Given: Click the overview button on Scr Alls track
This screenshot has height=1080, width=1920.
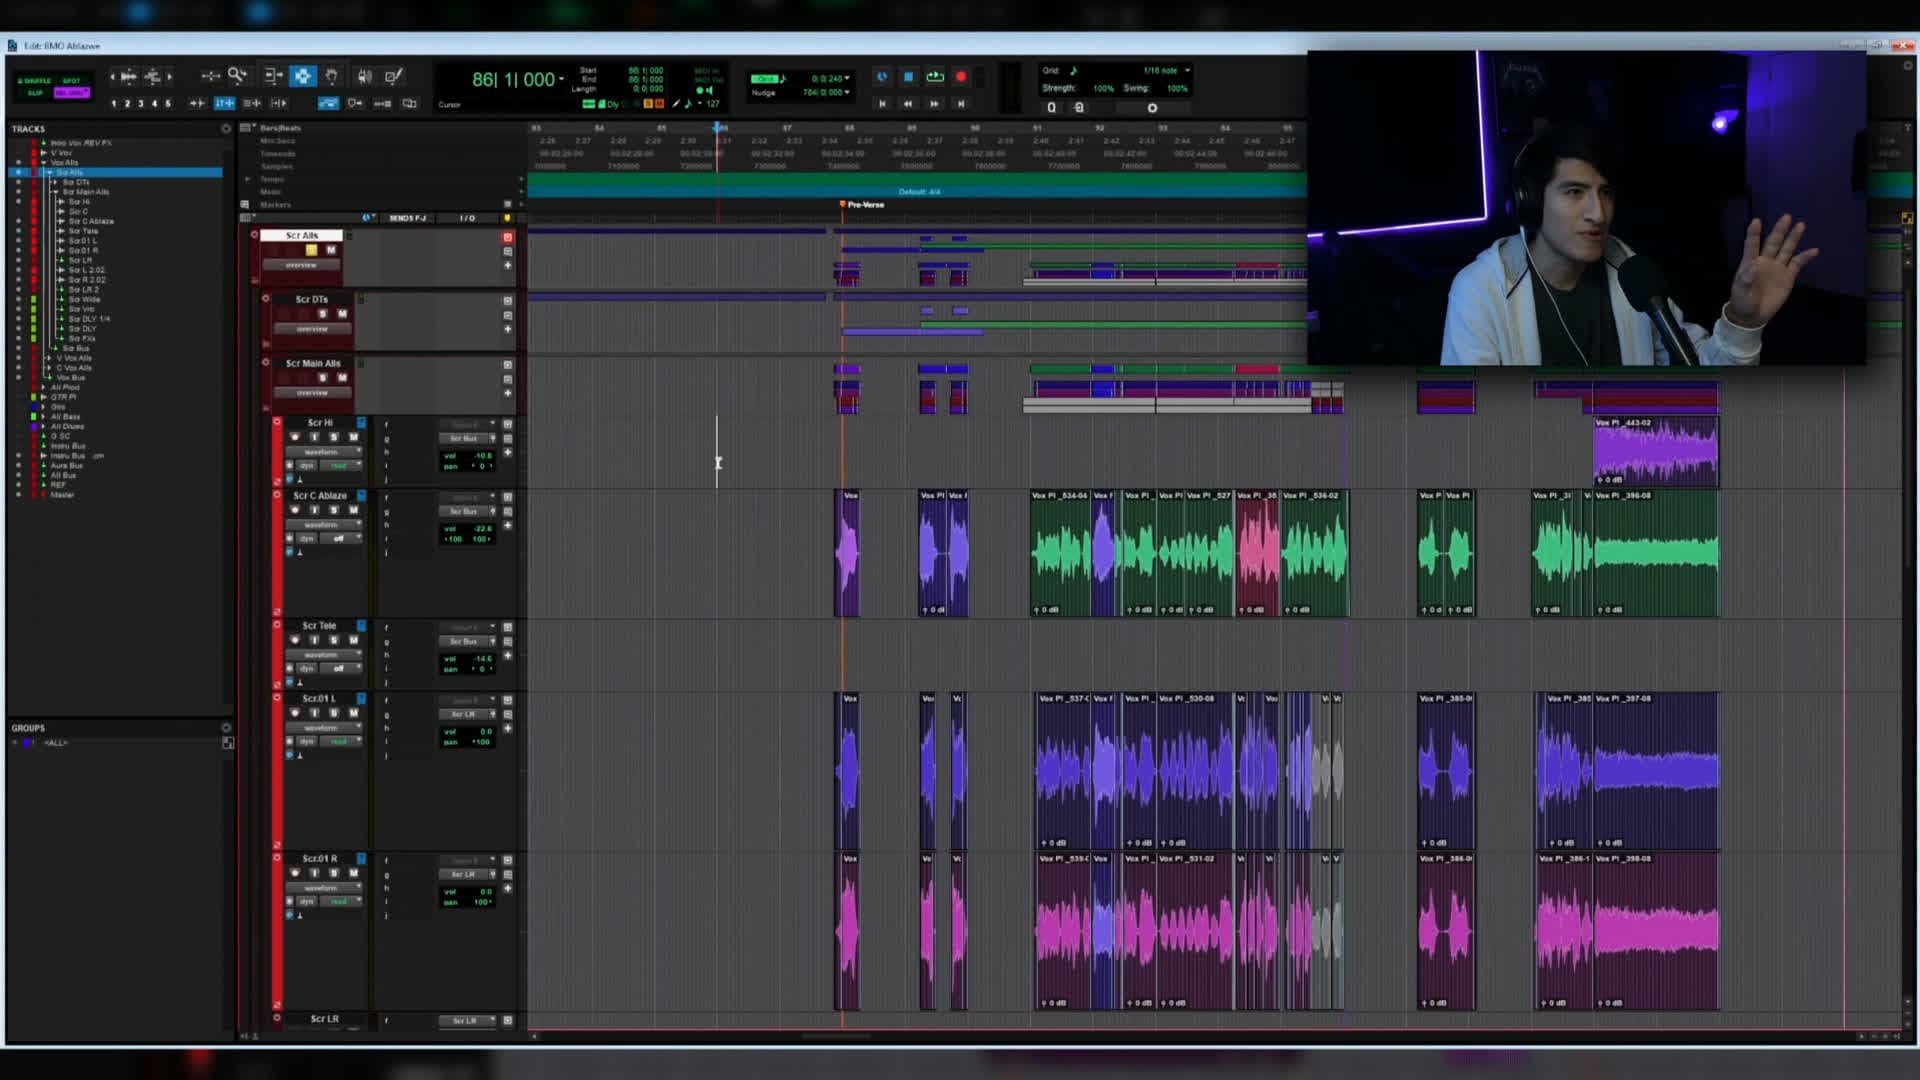Looking at the screenshot, I should 300,266.
